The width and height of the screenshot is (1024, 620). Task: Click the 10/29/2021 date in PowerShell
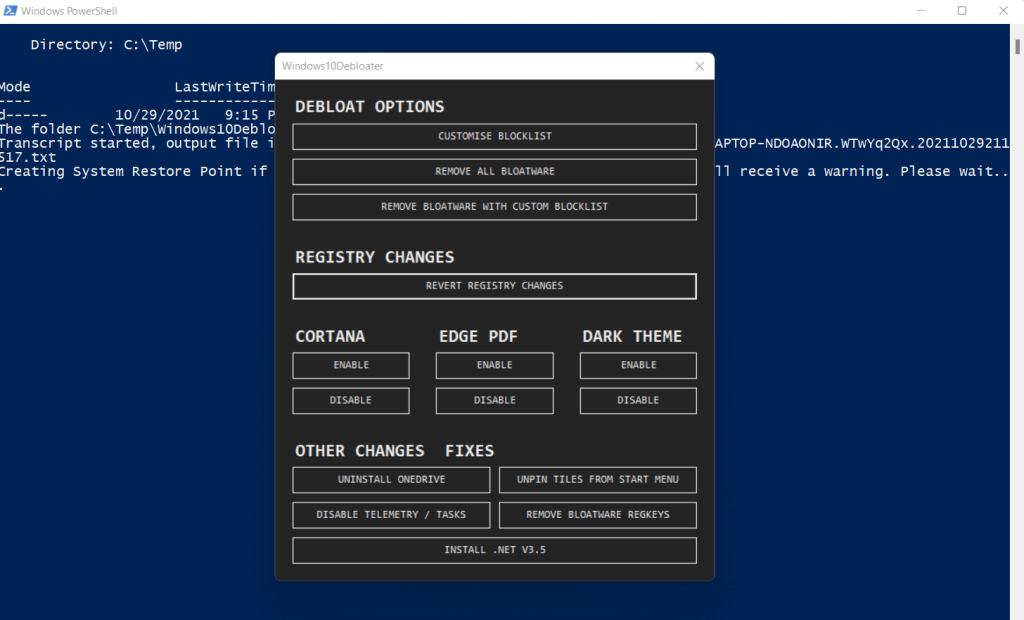click(157, 115)
